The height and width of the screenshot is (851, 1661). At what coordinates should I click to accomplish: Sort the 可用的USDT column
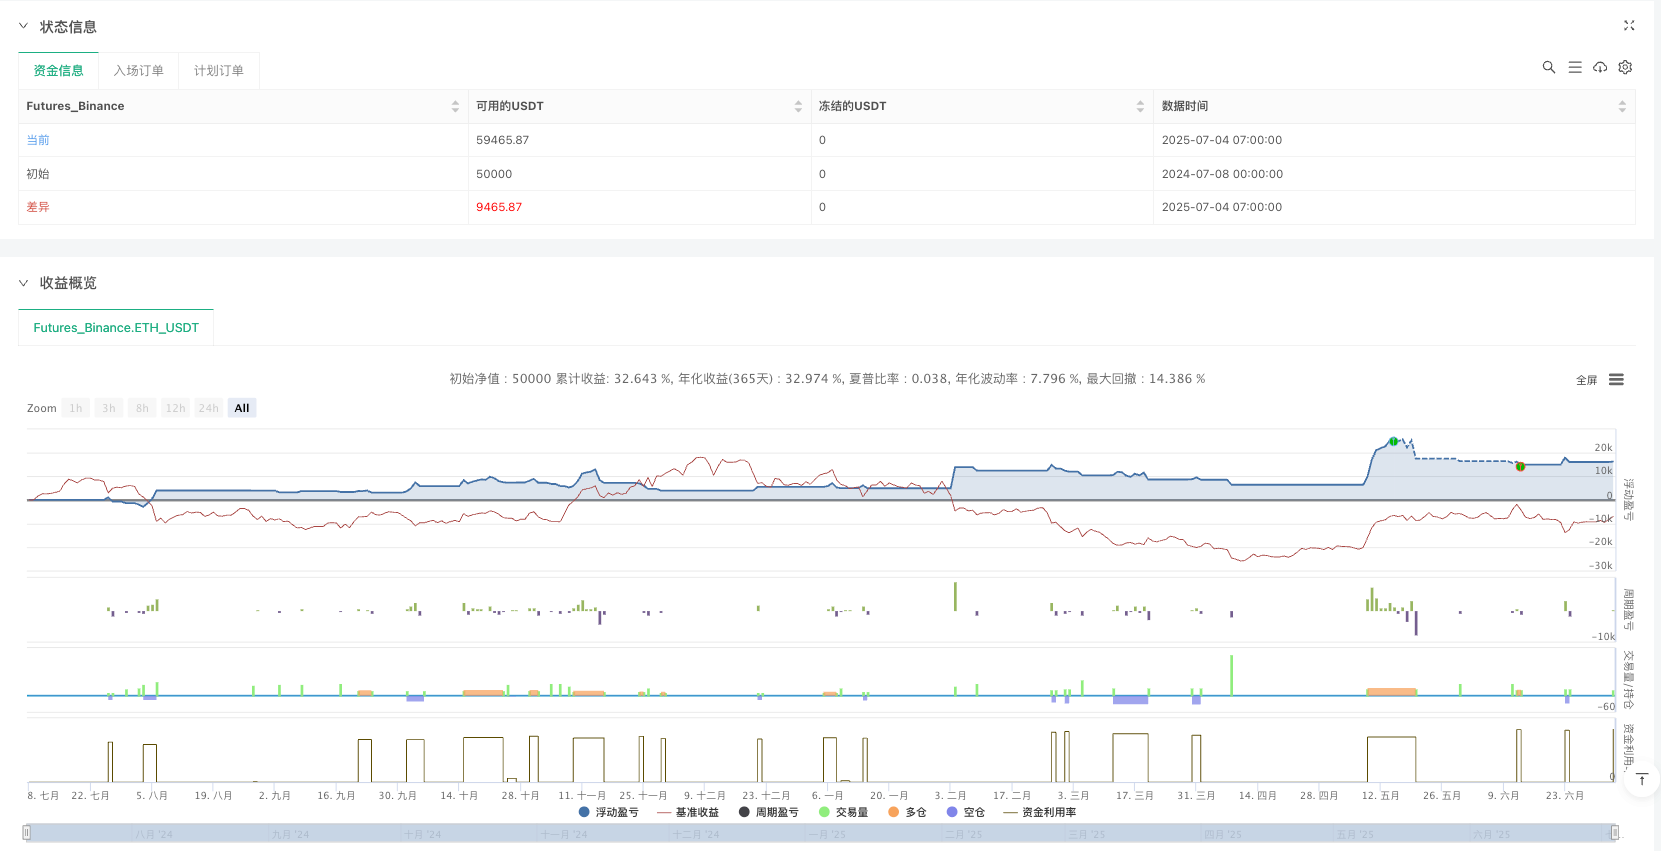(797, 106)
